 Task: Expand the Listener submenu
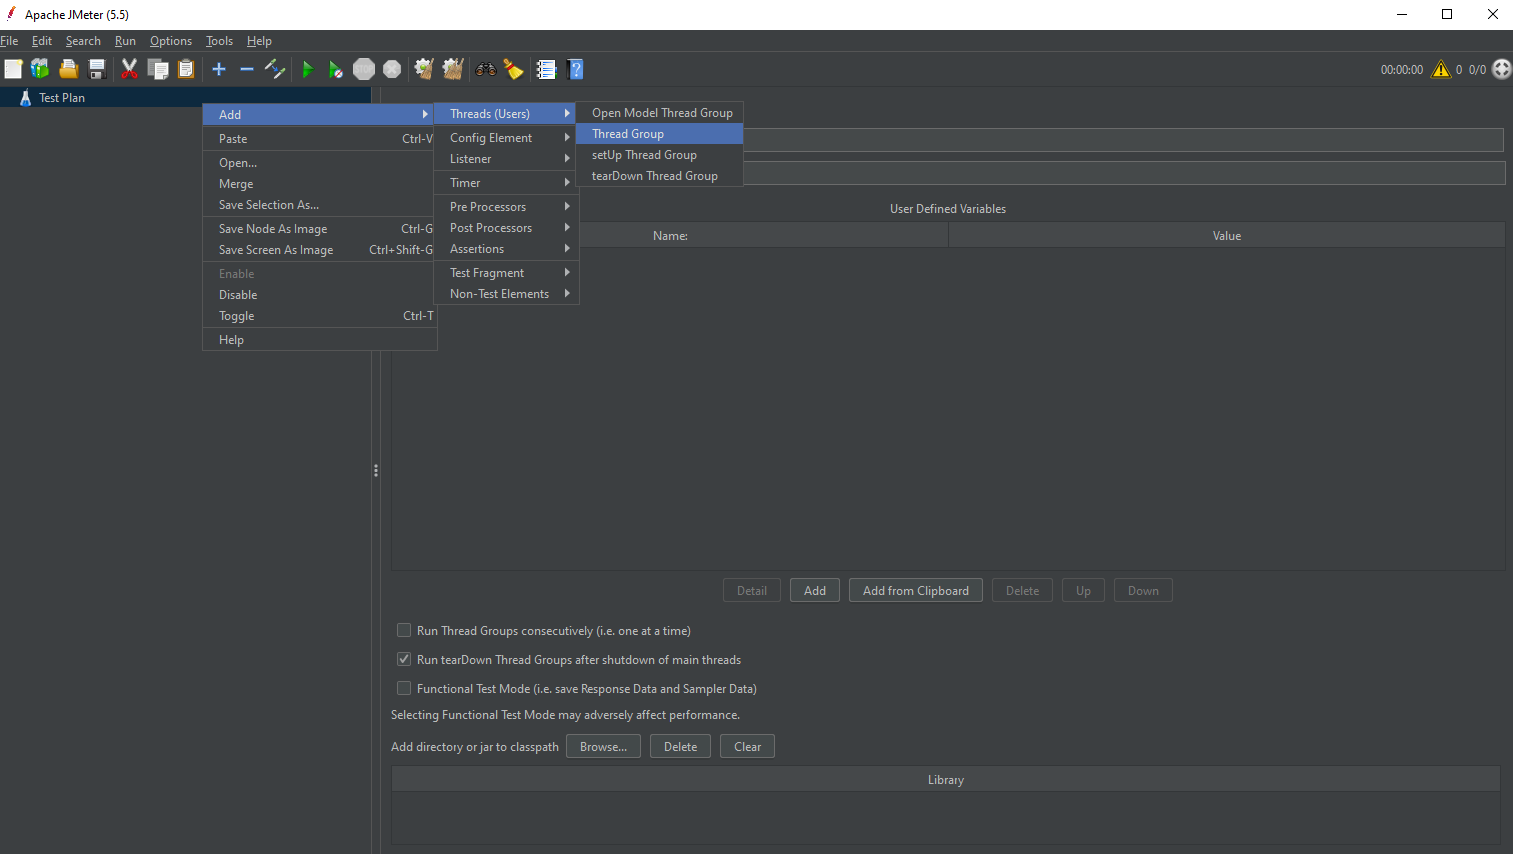click(506, 159)
